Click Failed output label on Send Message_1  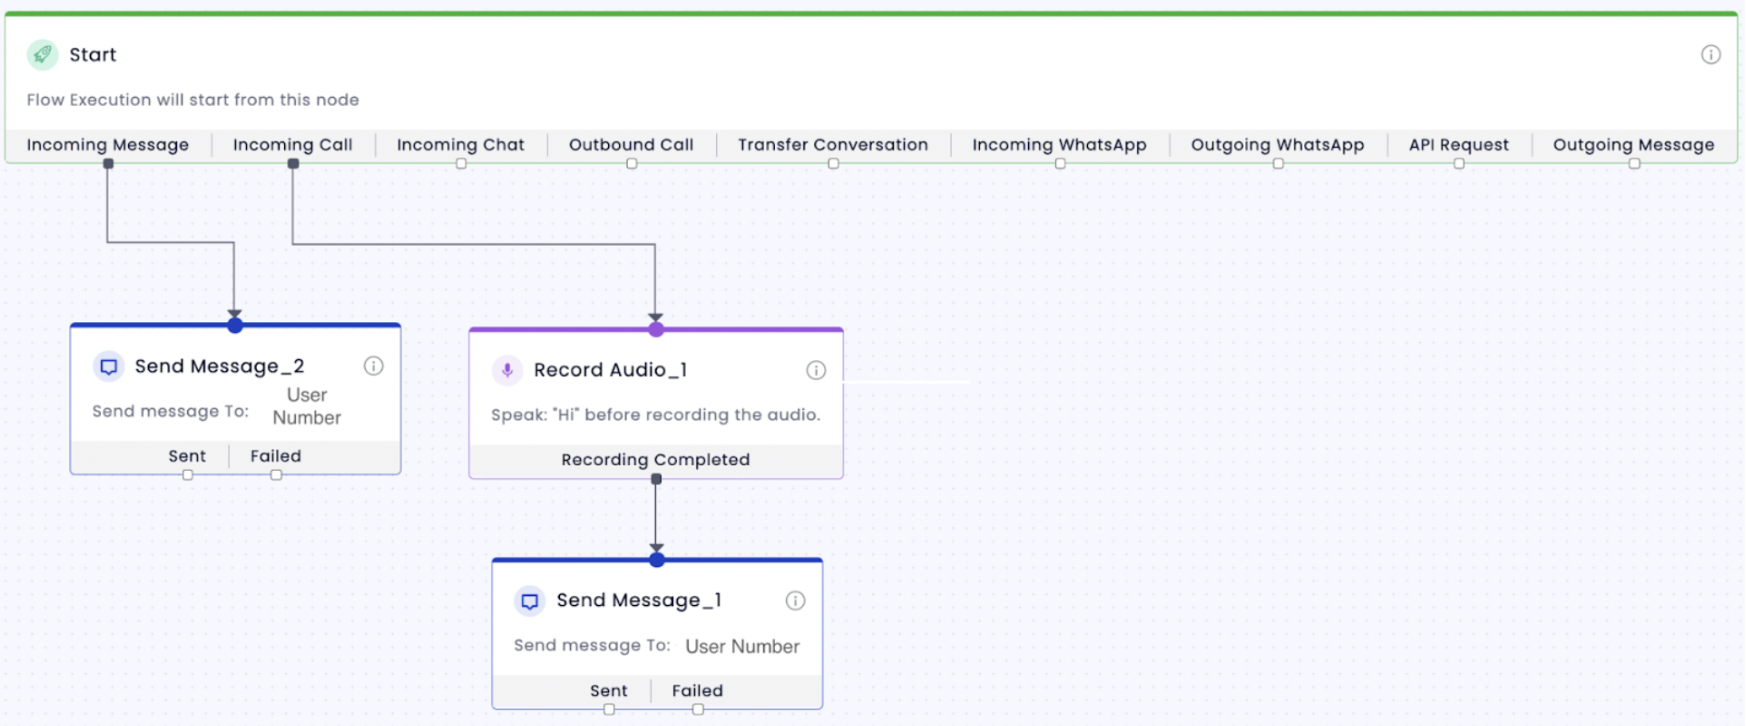(697, 691)
